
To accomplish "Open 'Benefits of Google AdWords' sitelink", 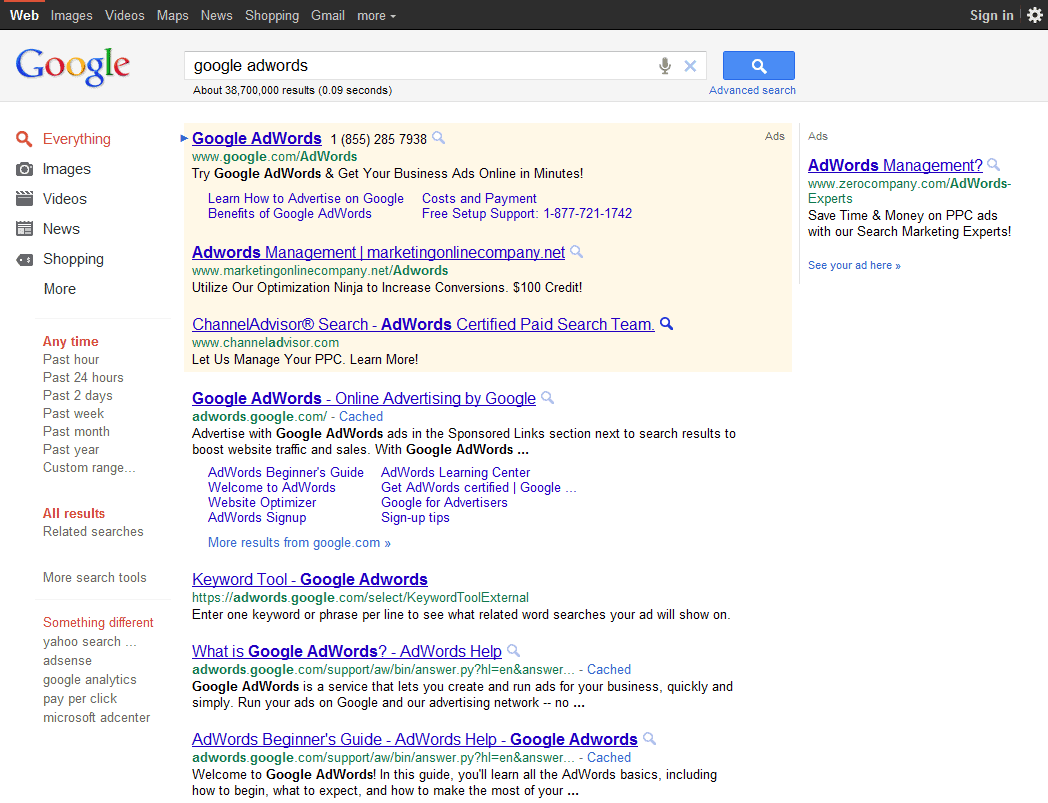I will (289, 213).
